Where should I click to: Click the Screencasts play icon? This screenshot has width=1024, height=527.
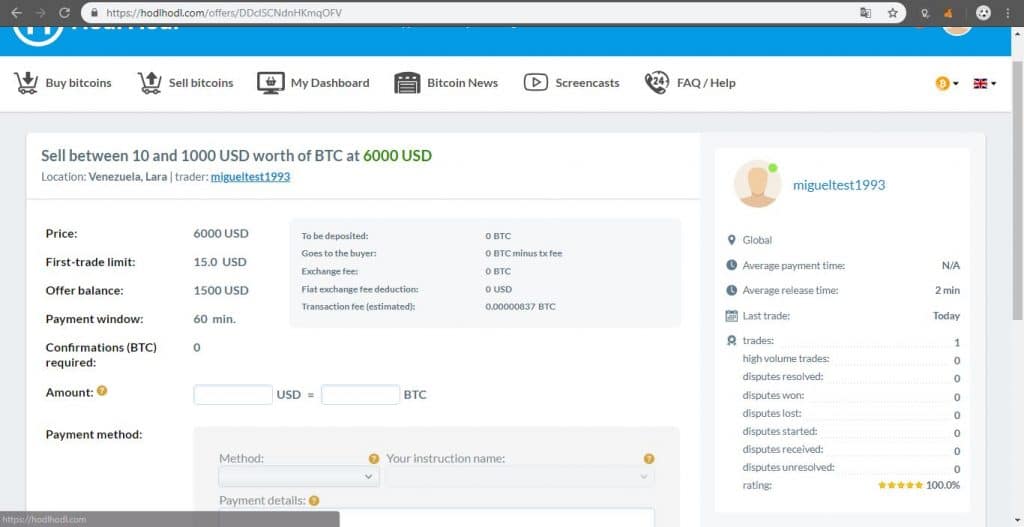click(x=536, y=83)
